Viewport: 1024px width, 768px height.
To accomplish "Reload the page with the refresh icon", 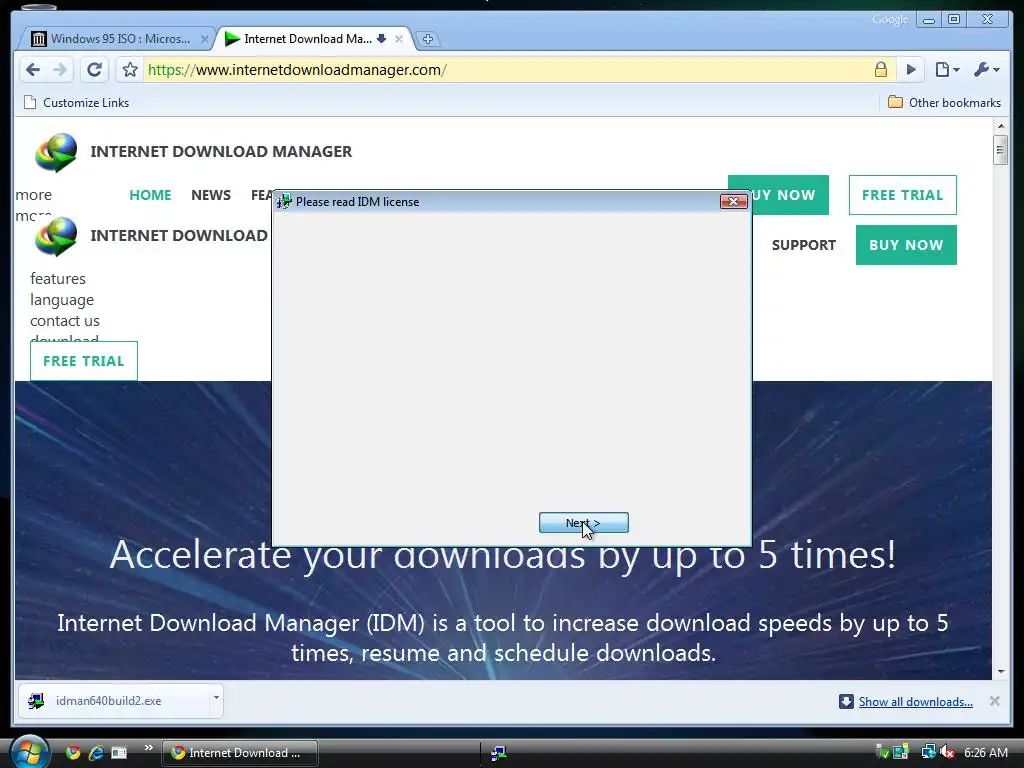I will (94, 70).
